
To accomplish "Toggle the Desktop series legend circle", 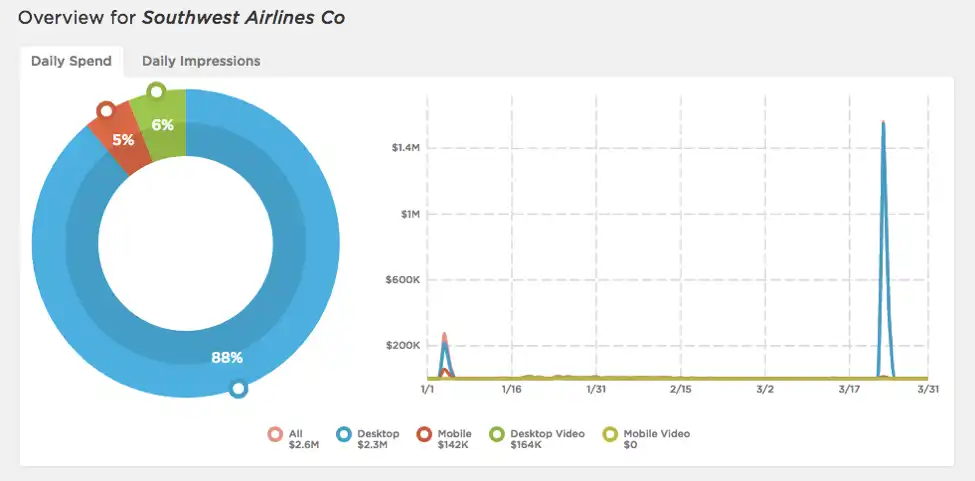I will tap(344, 434).
